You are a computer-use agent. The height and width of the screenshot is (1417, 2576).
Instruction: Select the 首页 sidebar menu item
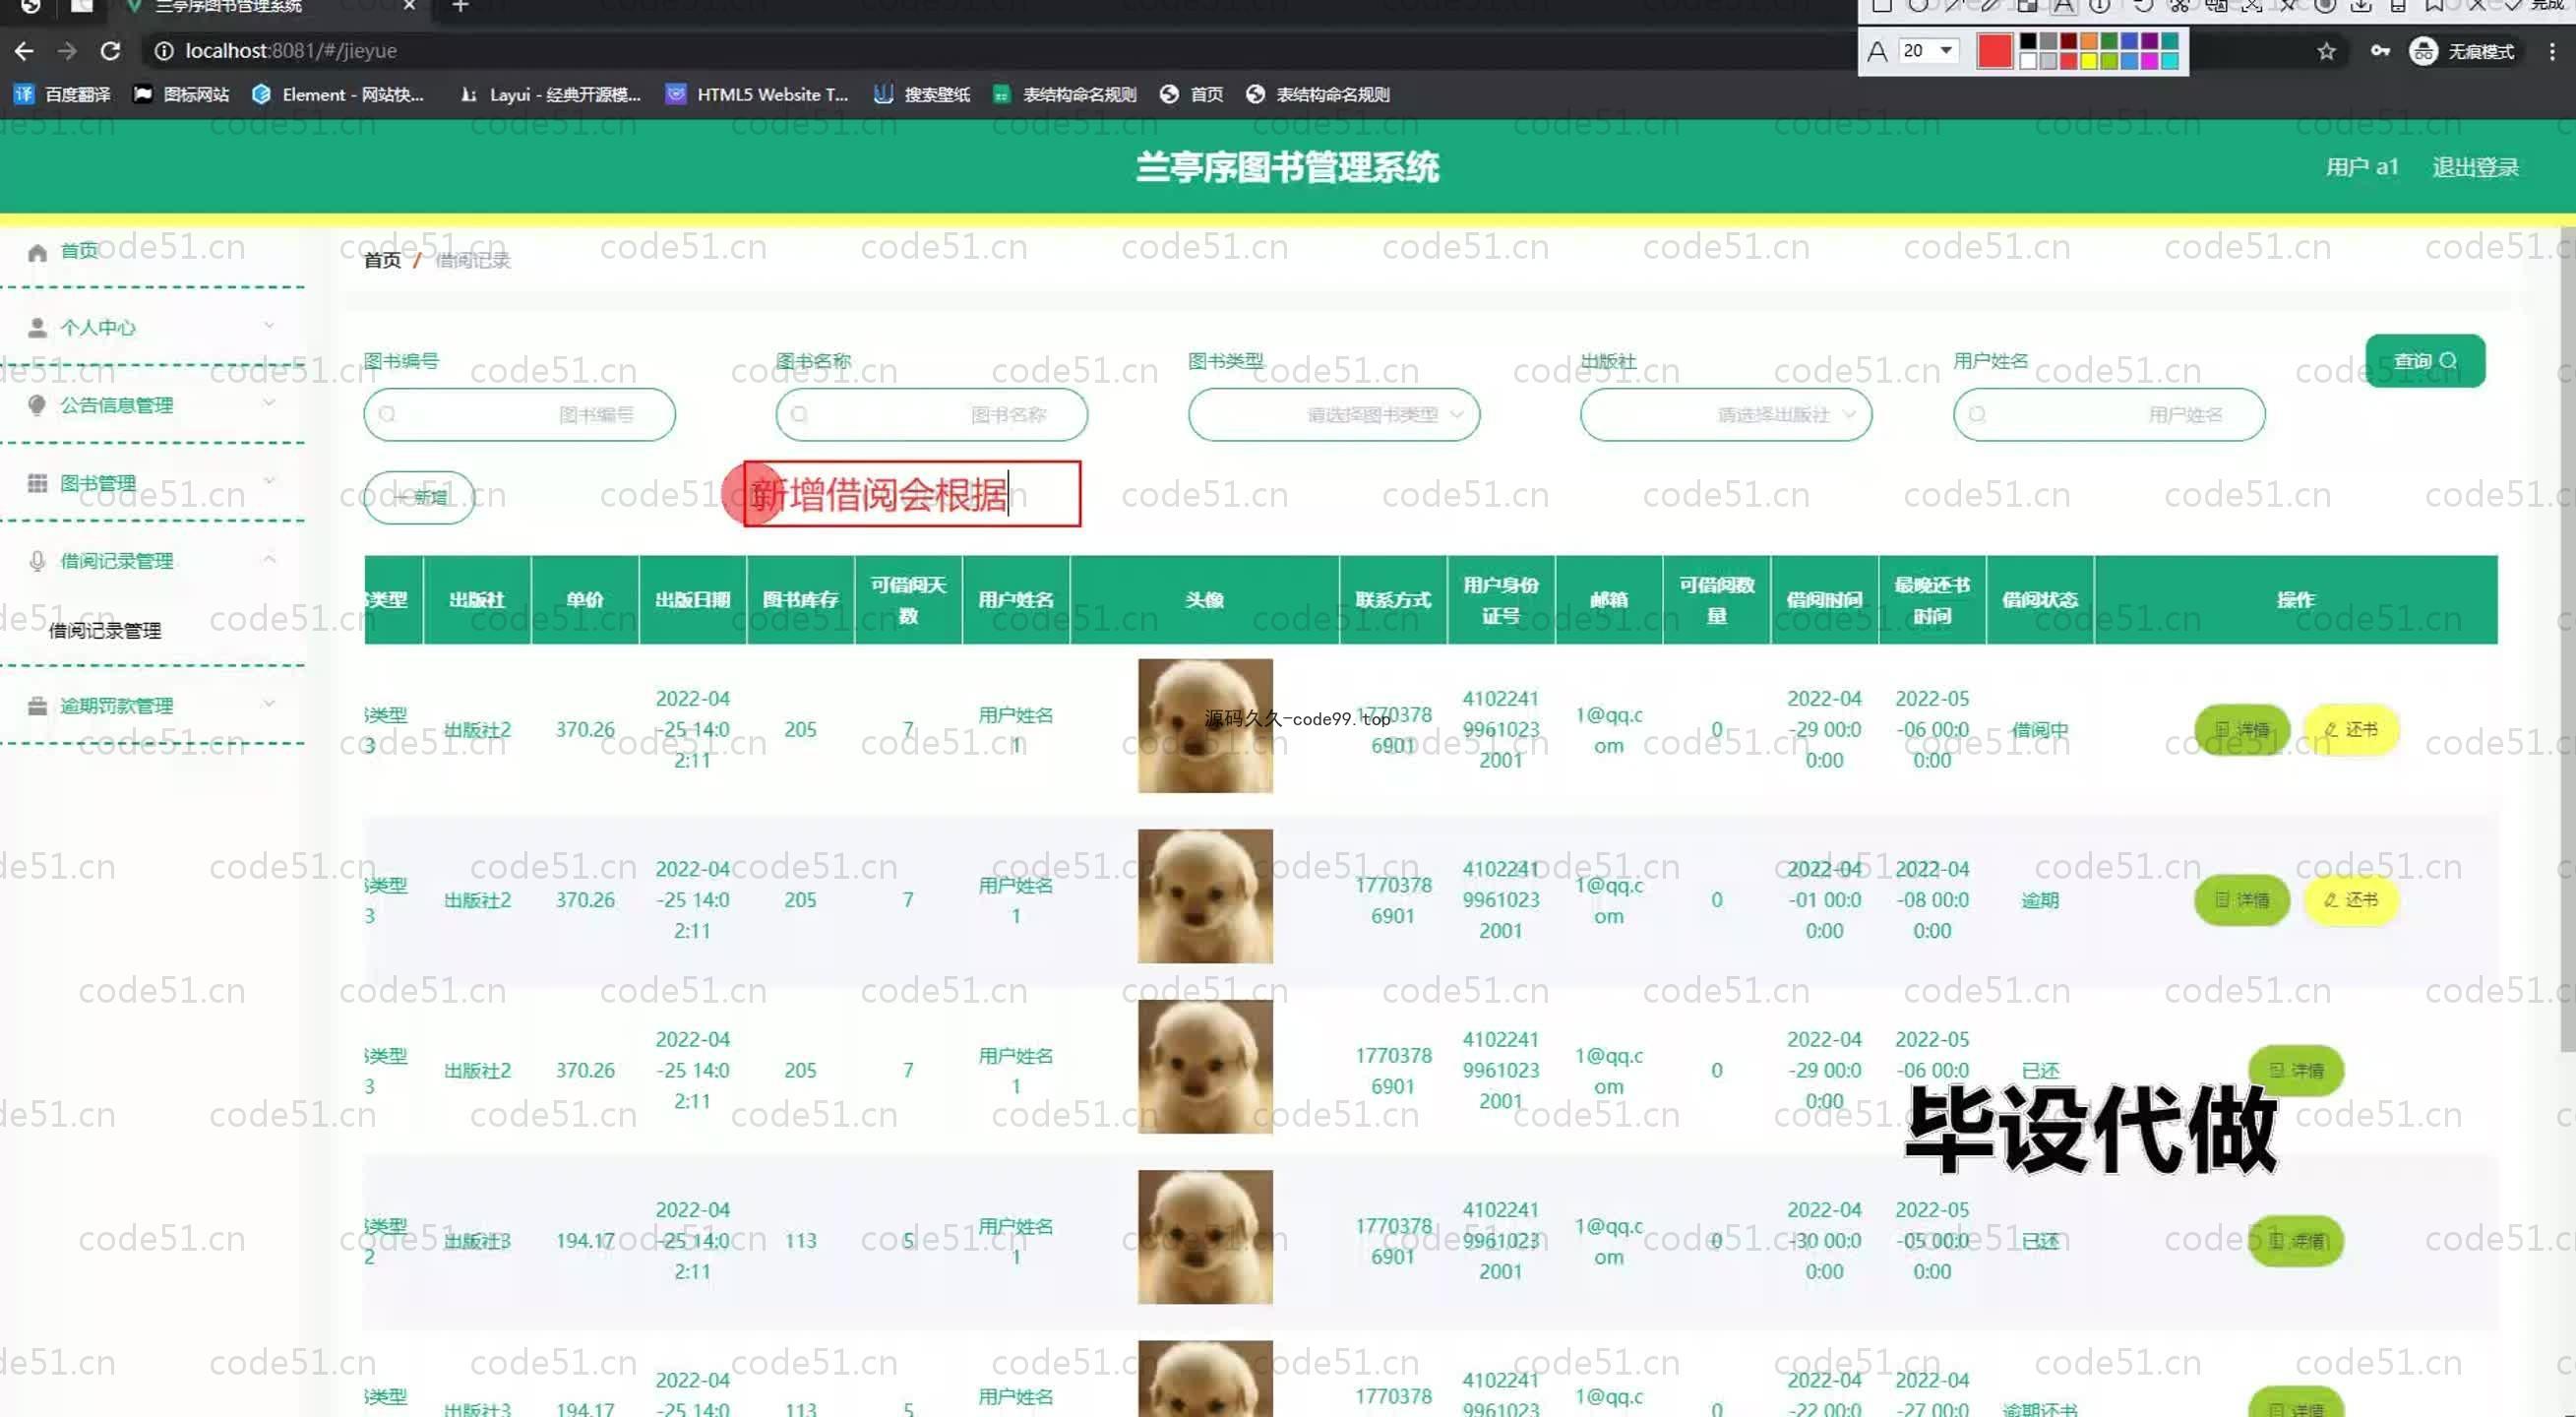(x=152, y=250)
